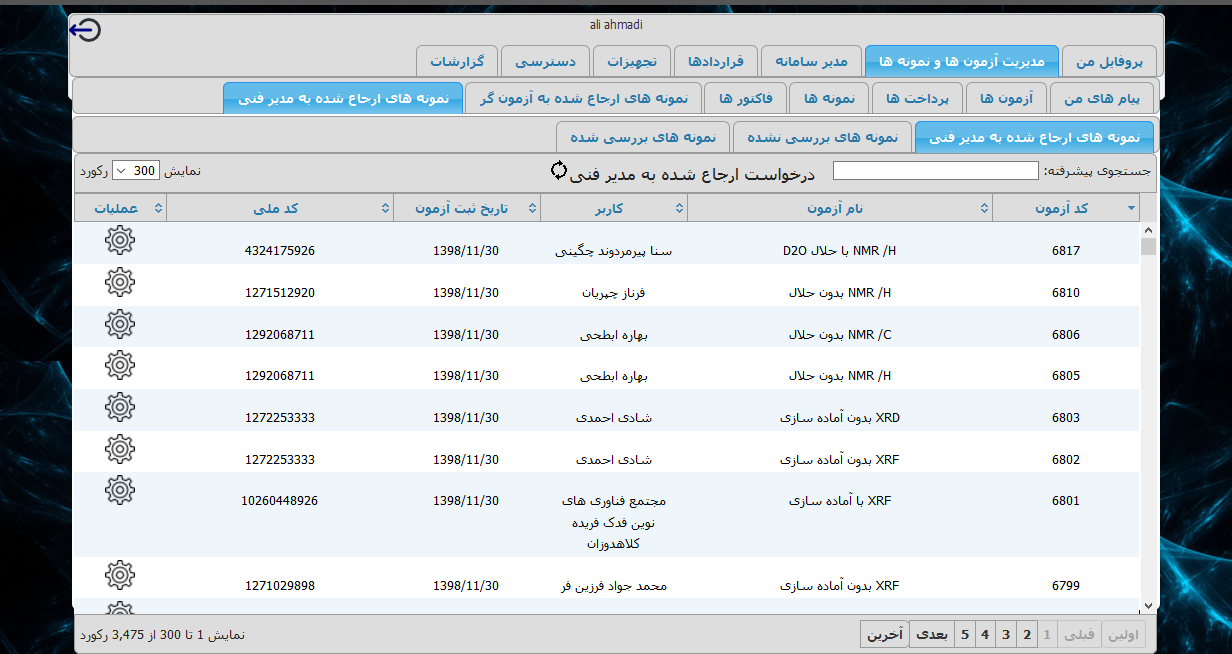The image size is (1232, 654).
Task: Open the فاکتور ها tab
Action: point(745,99)
